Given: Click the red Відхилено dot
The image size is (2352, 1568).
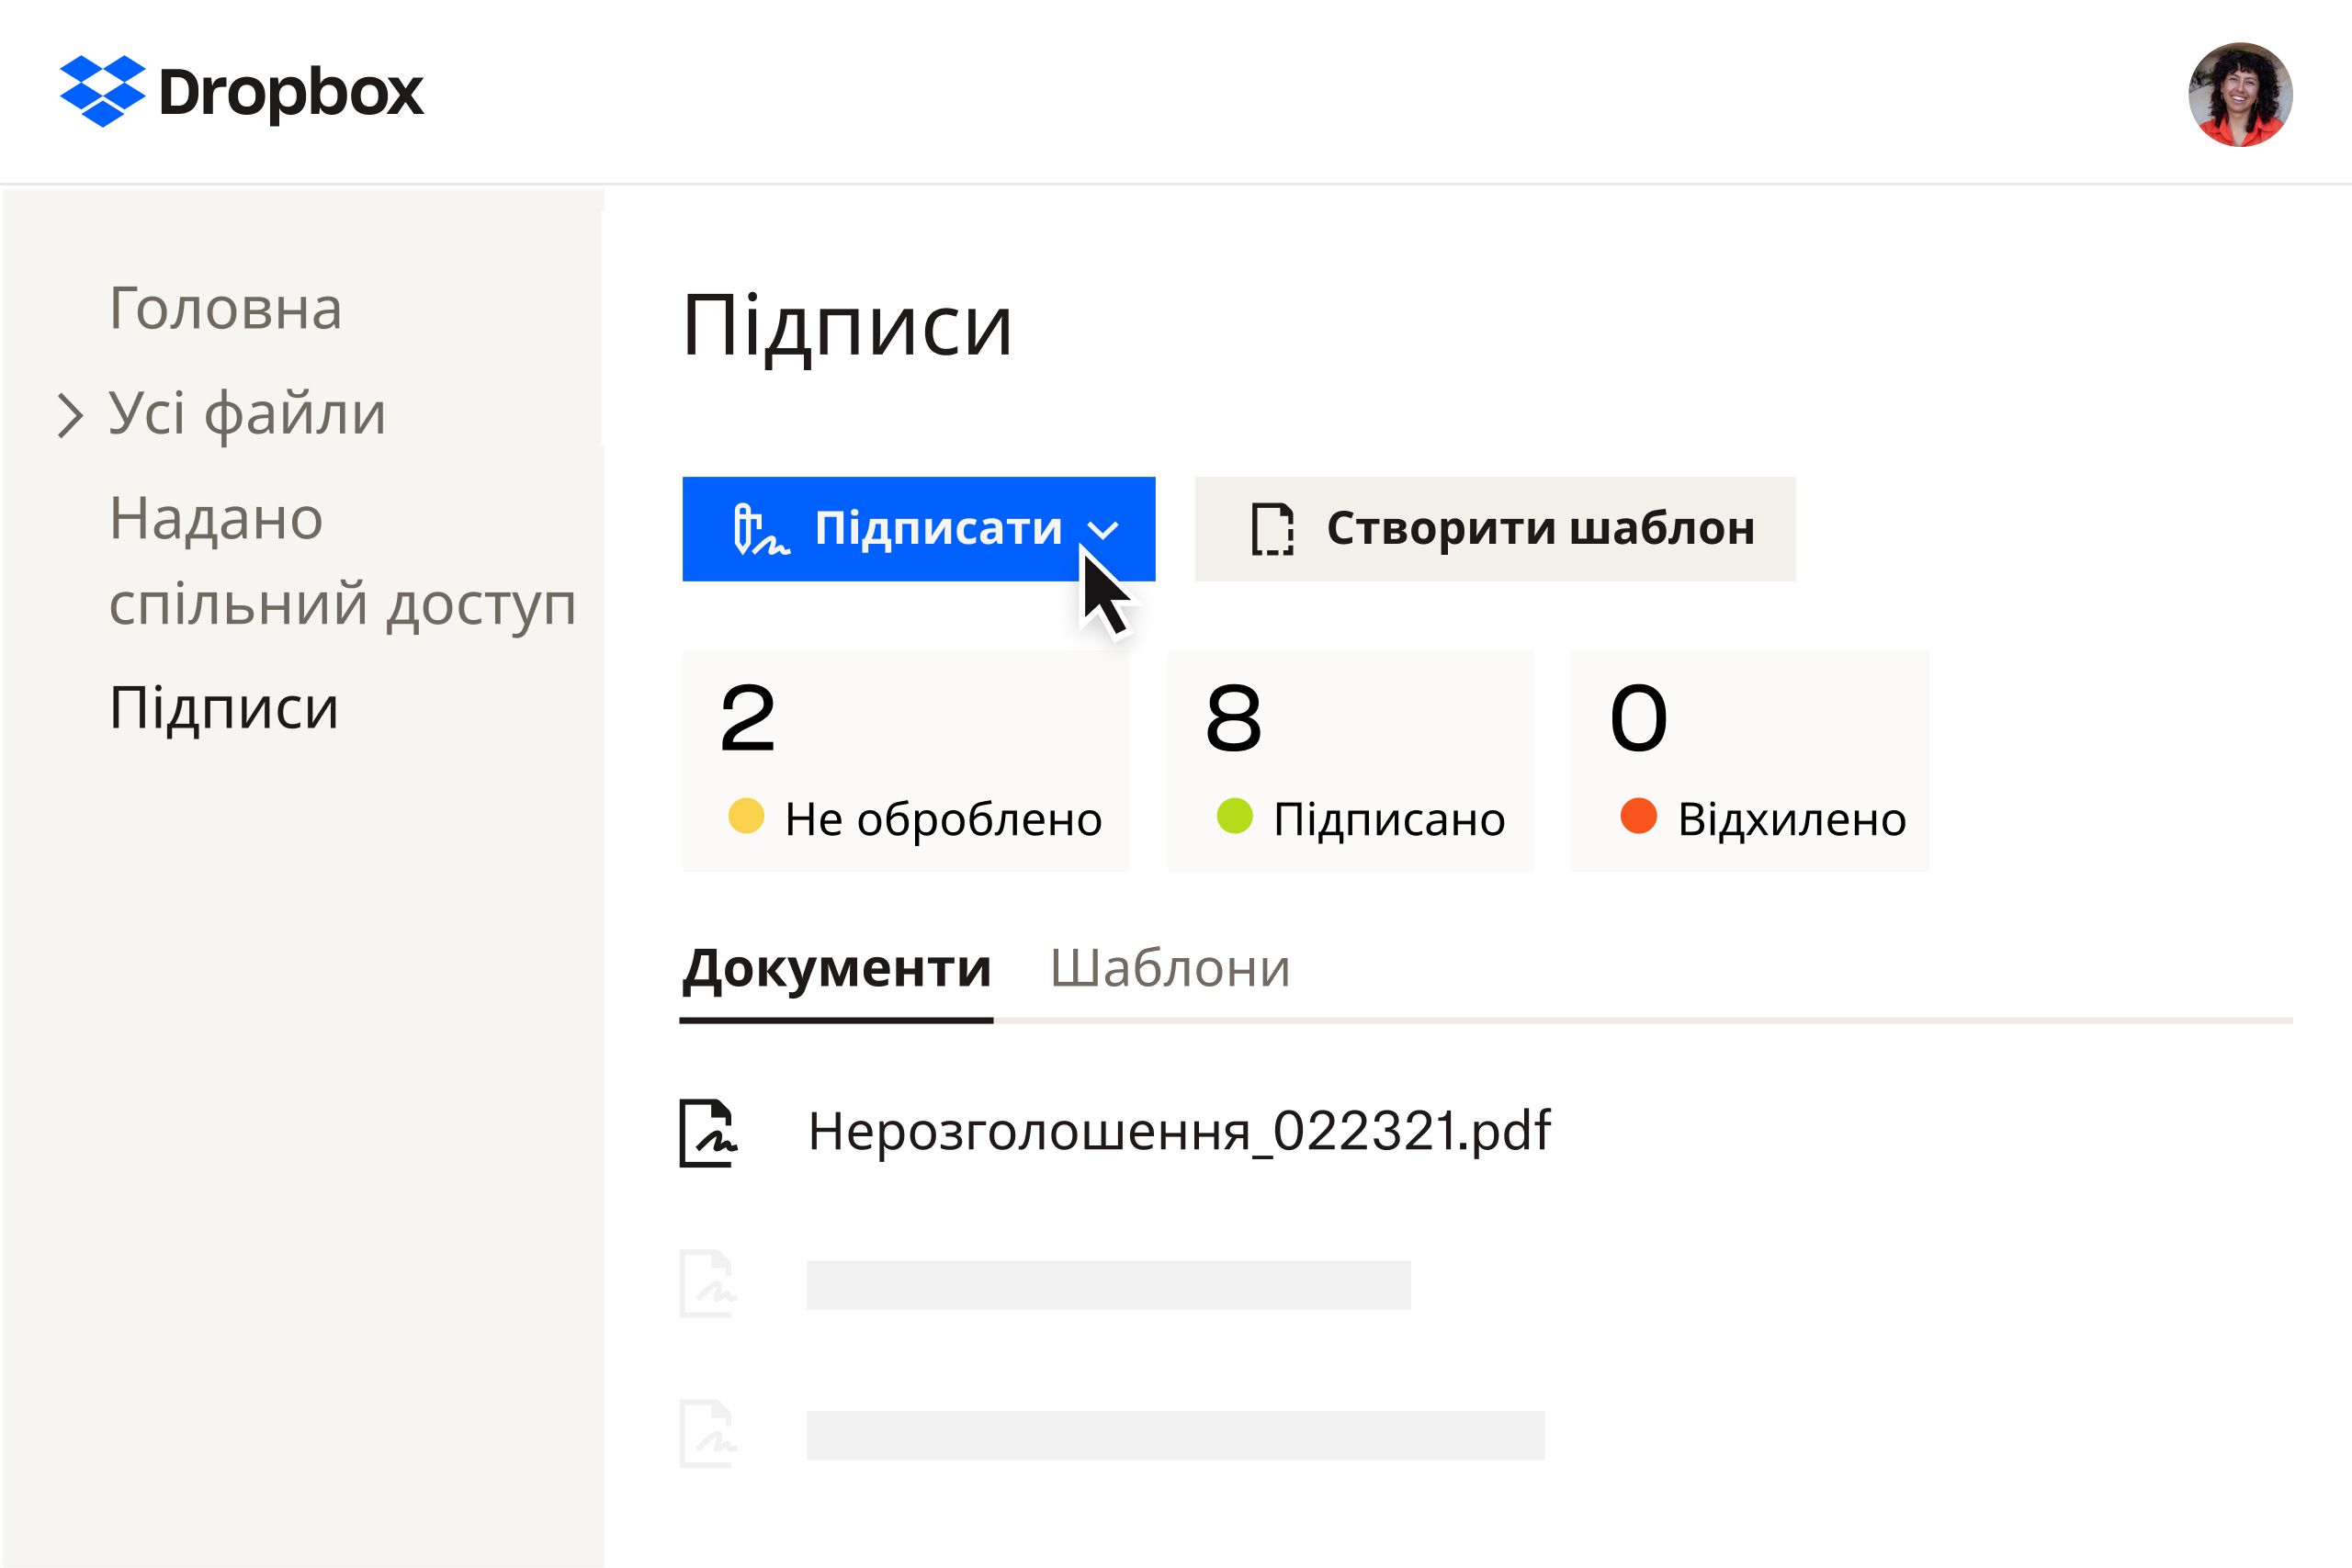Looking at the screenshot, I should (1638, 816).
